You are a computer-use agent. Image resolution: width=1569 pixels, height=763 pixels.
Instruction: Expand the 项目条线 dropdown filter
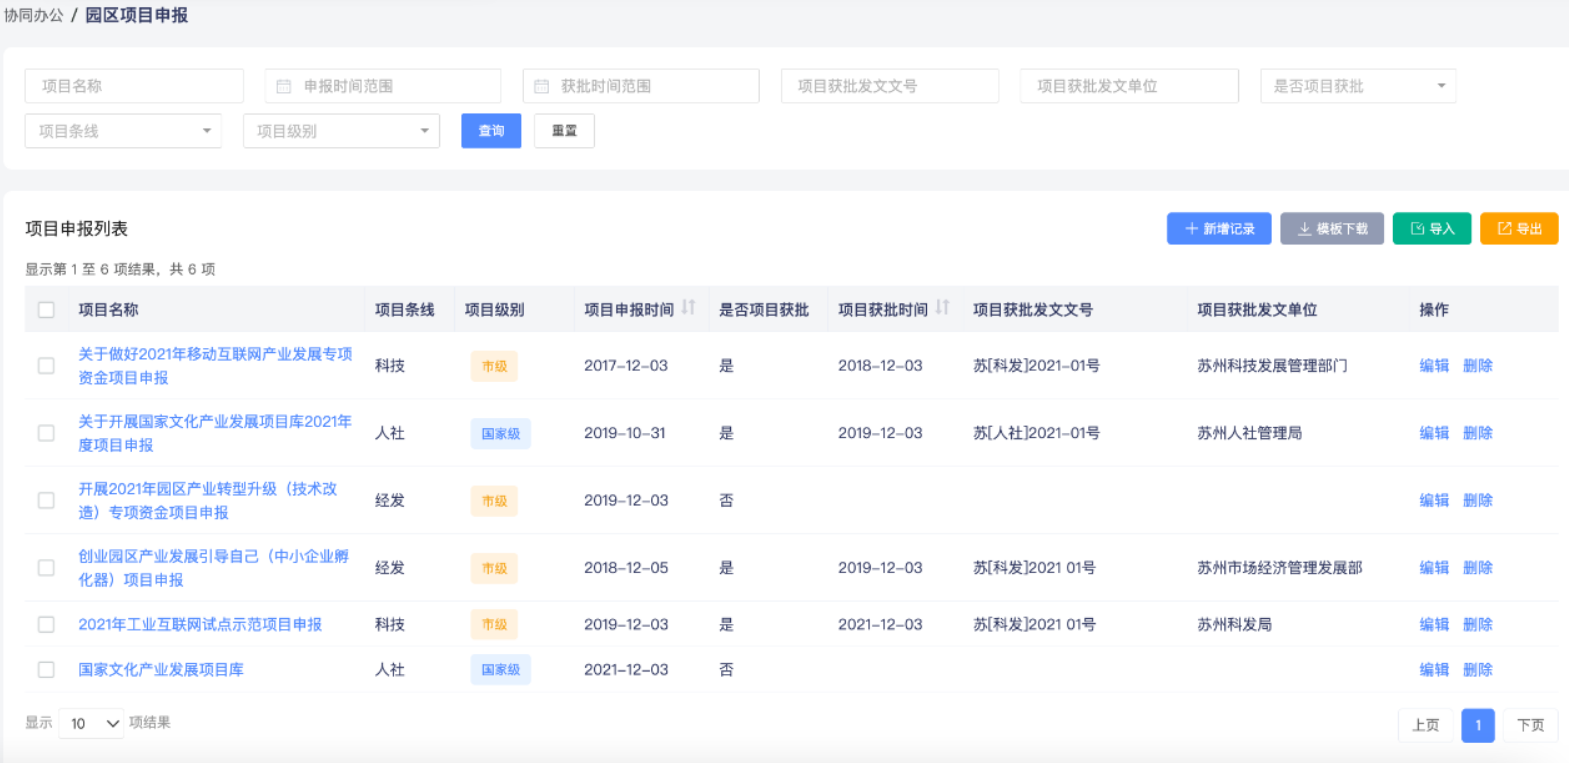click(x=123, y=131)
